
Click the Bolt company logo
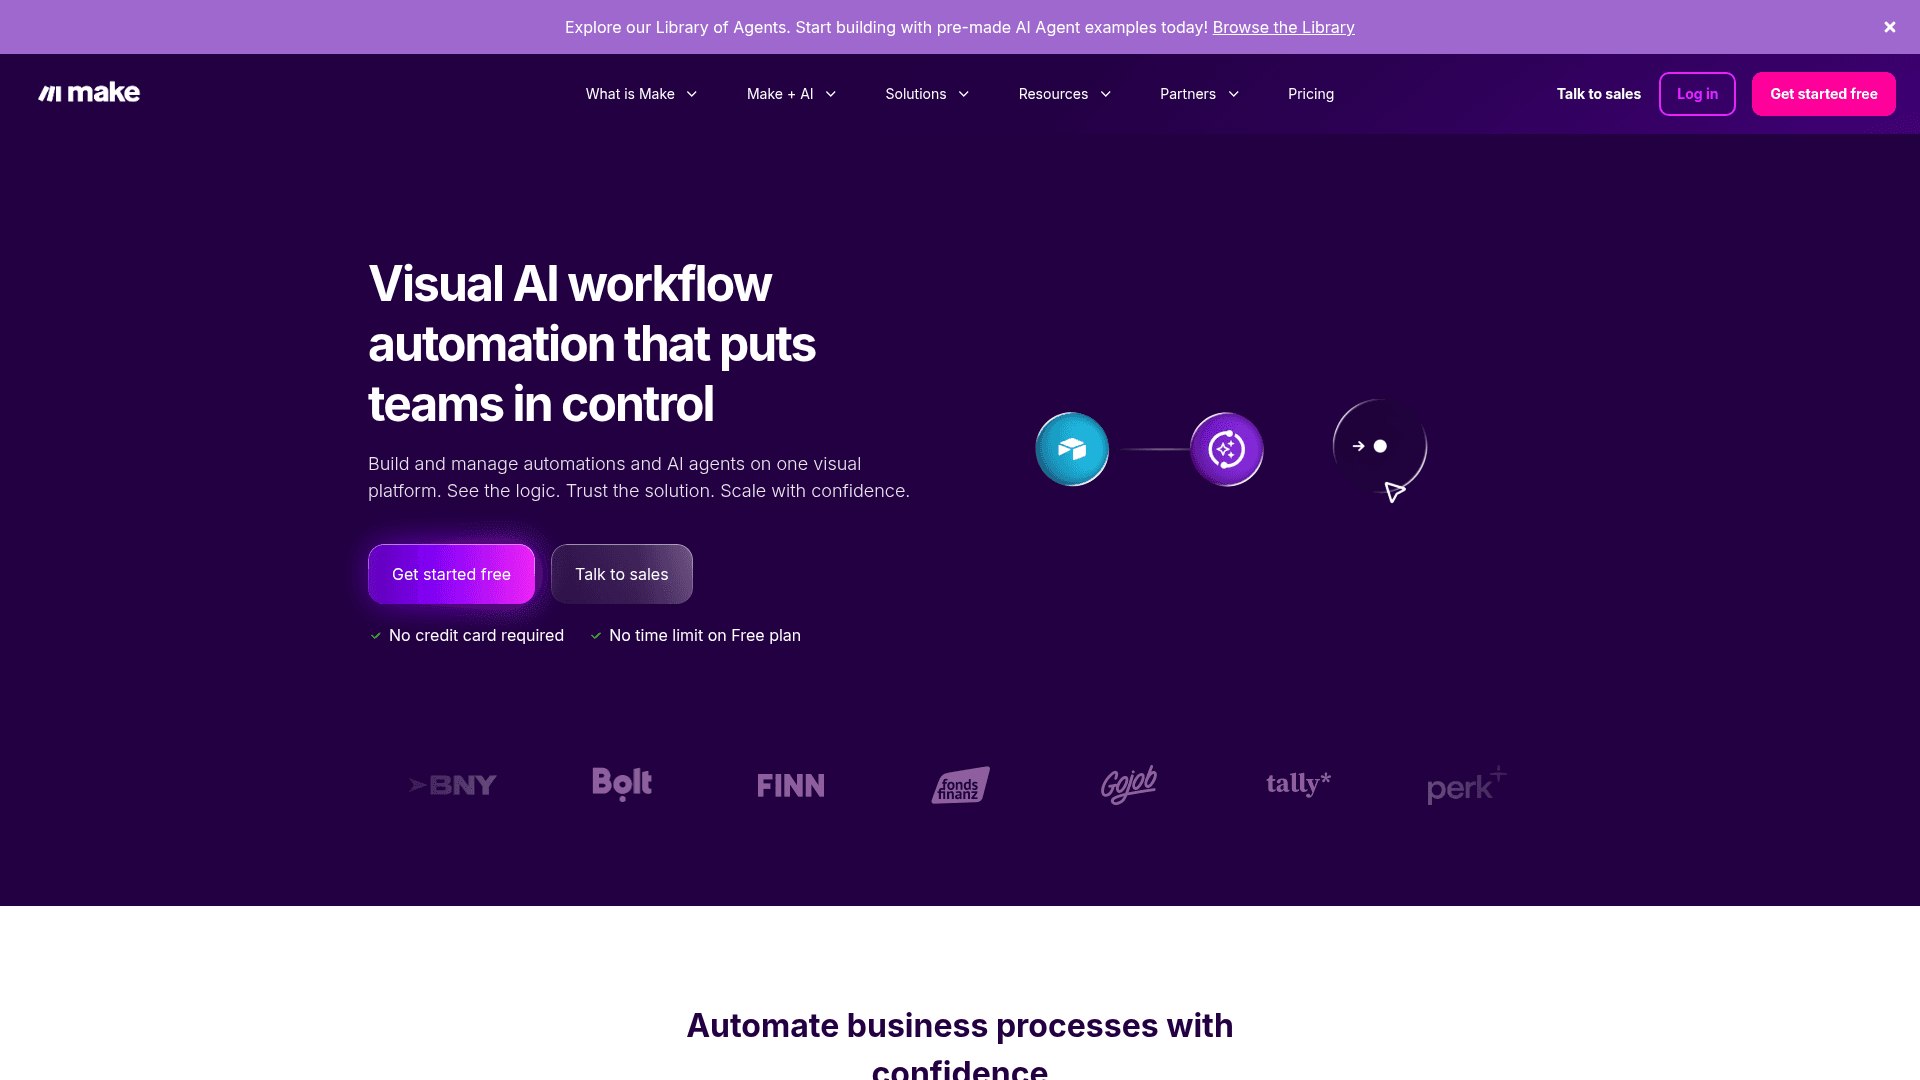621,785
